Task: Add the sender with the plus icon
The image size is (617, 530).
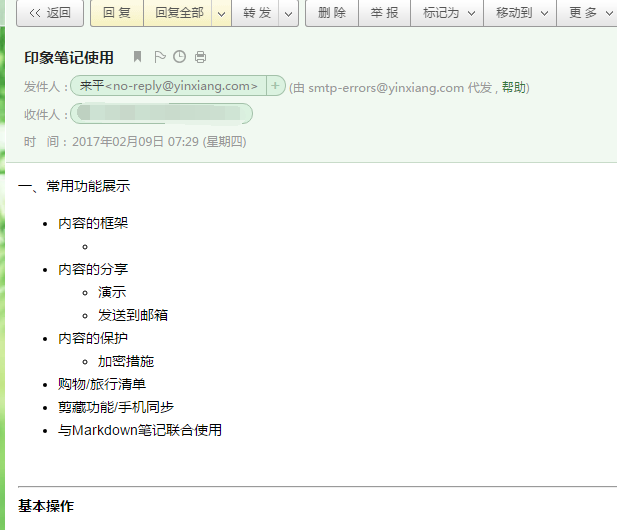Action: pyautogui.click(x=275, y=86)
